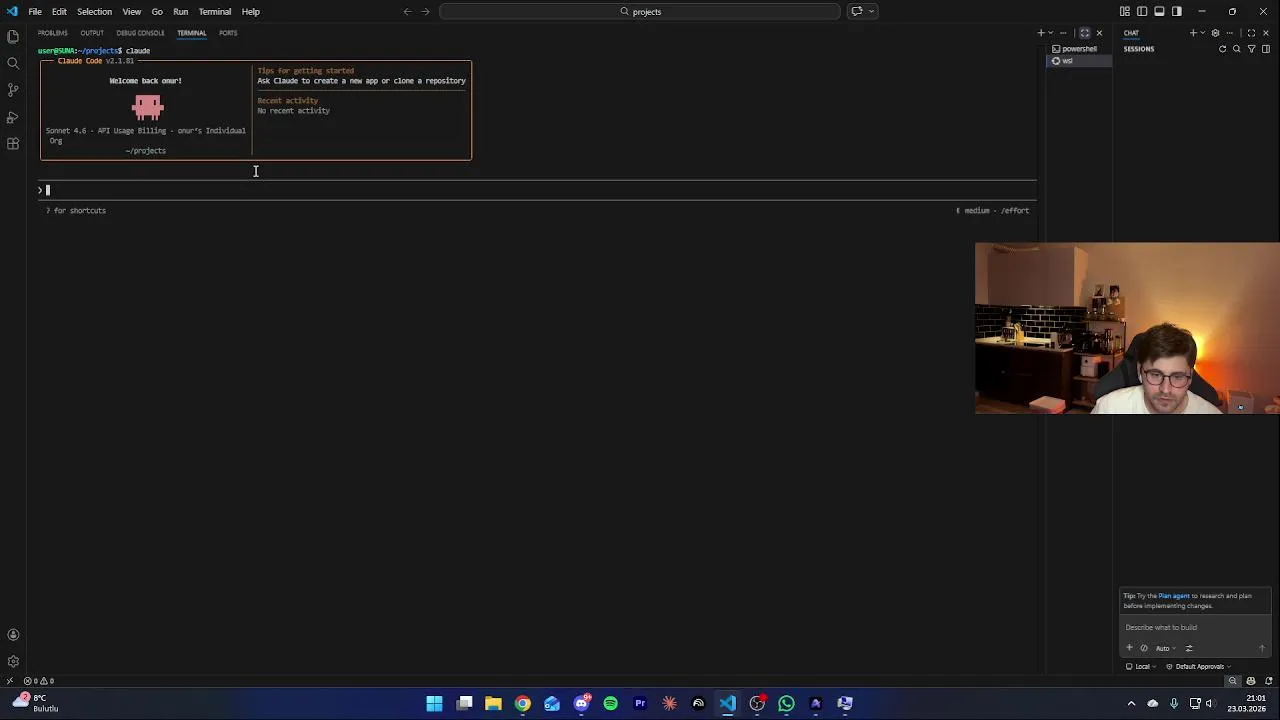Open remote window indicator in status bar
This screenshot has width=1280, height=720.
[x=9, y=681]
